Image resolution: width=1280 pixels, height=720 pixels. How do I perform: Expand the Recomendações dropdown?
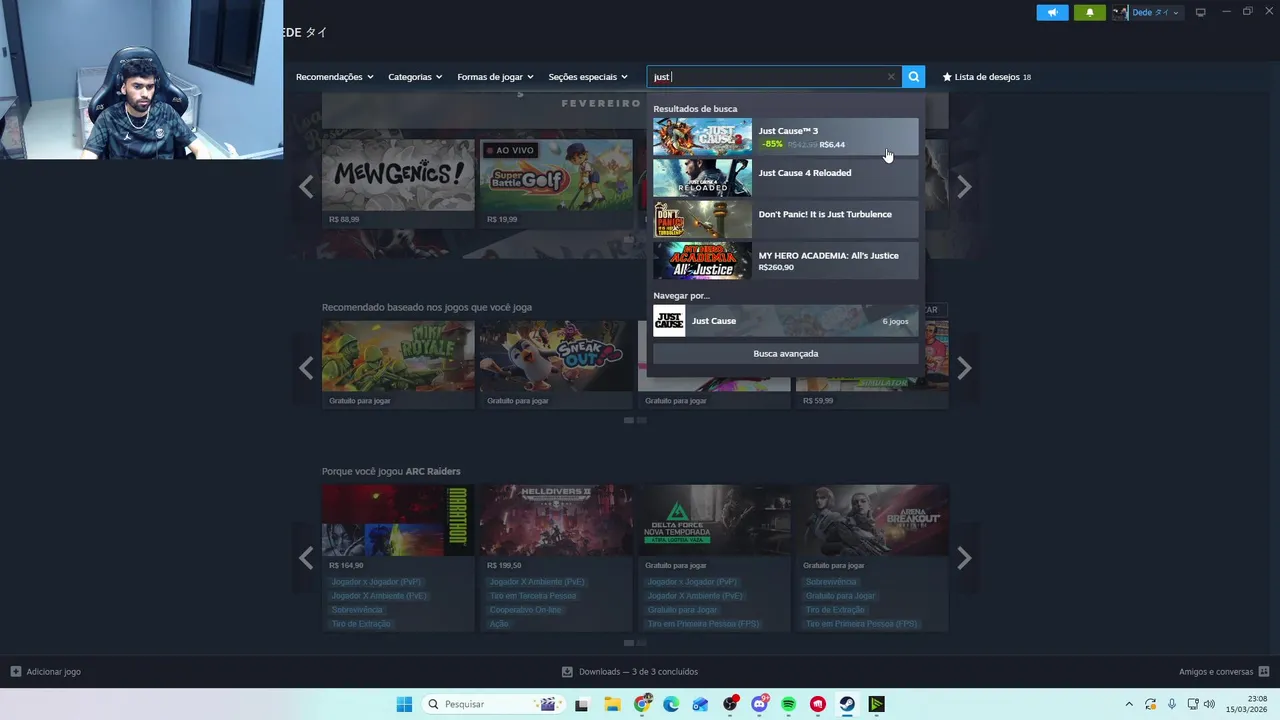(334, 77)
